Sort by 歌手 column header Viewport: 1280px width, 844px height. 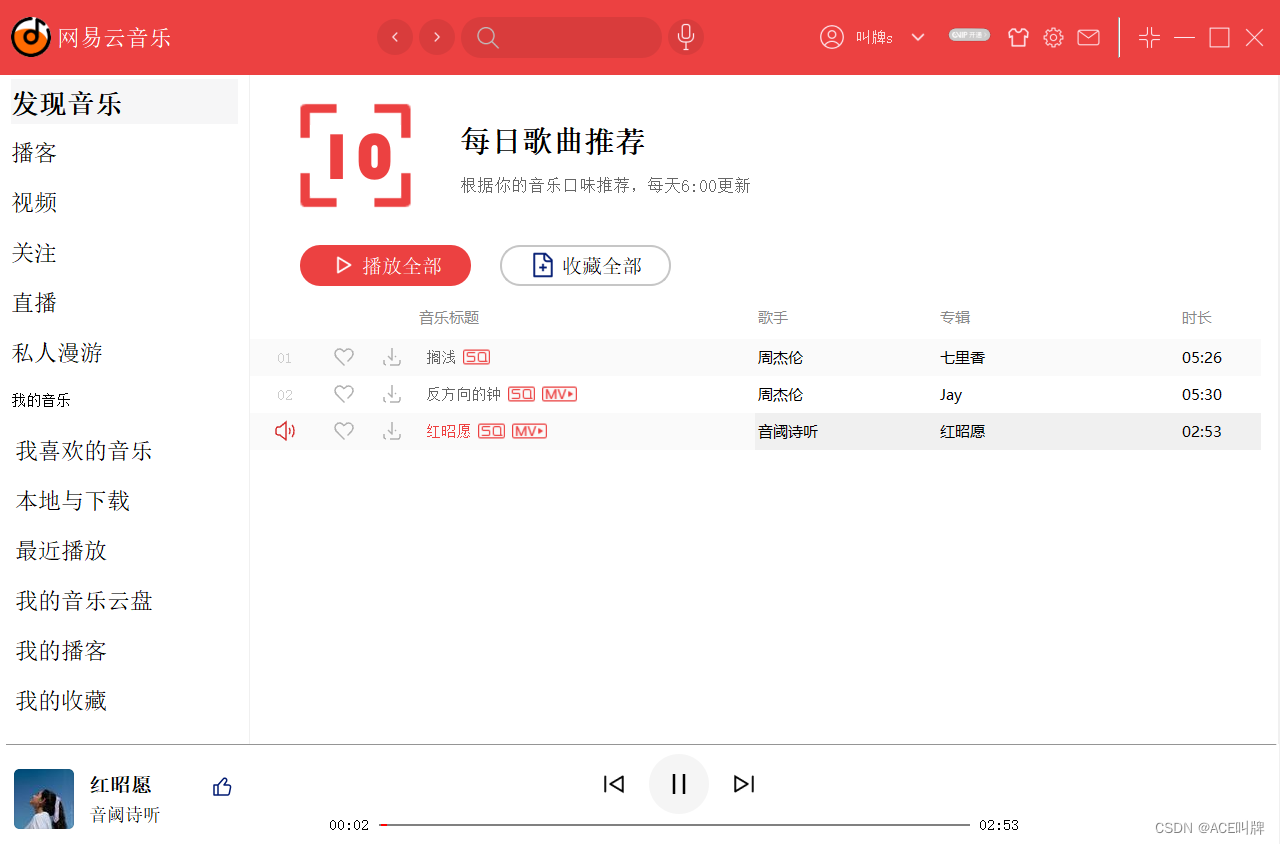[x=773, y=318]
